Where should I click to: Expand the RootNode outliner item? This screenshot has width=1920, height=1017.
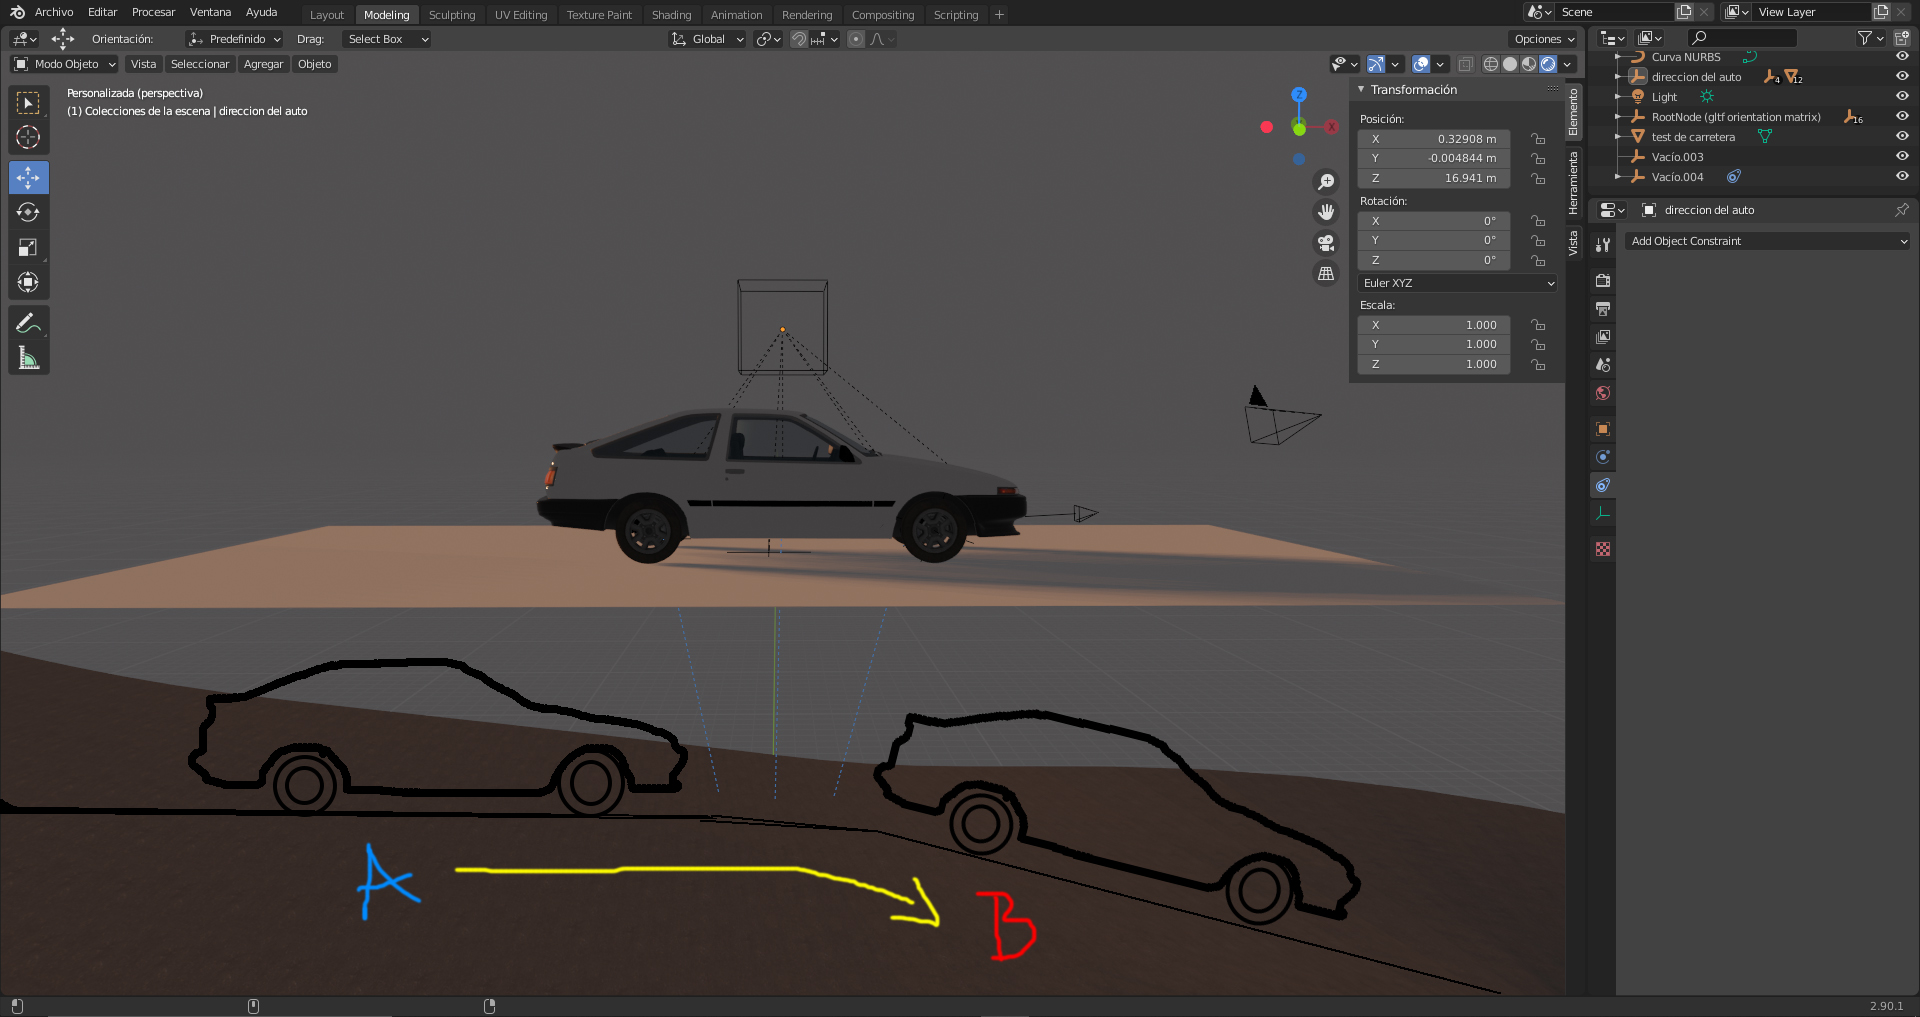tap(1618, 117)
